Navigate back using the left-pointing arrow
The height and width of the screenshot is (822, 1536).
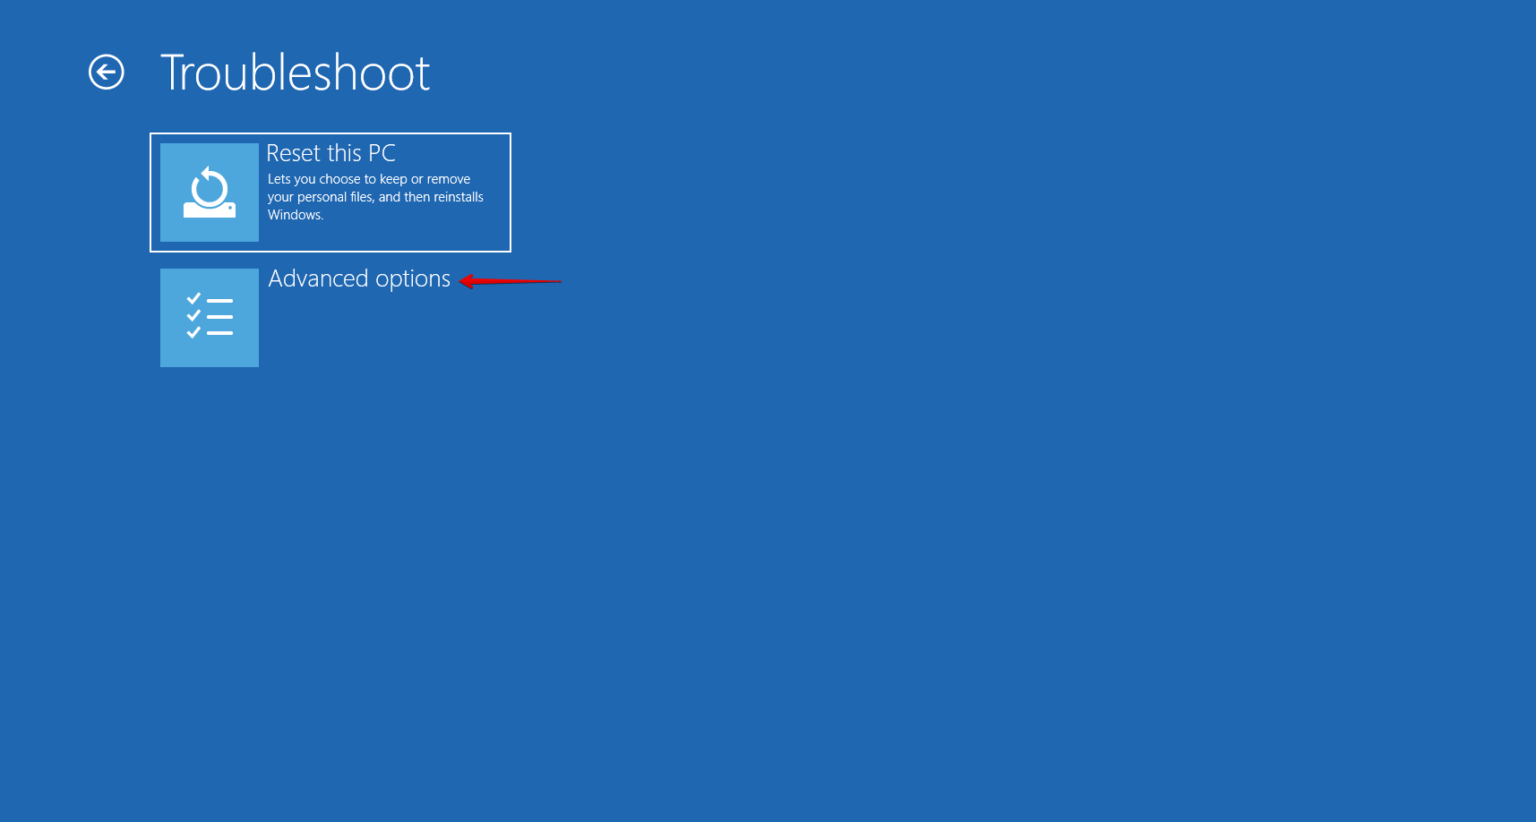pos(105,71)
